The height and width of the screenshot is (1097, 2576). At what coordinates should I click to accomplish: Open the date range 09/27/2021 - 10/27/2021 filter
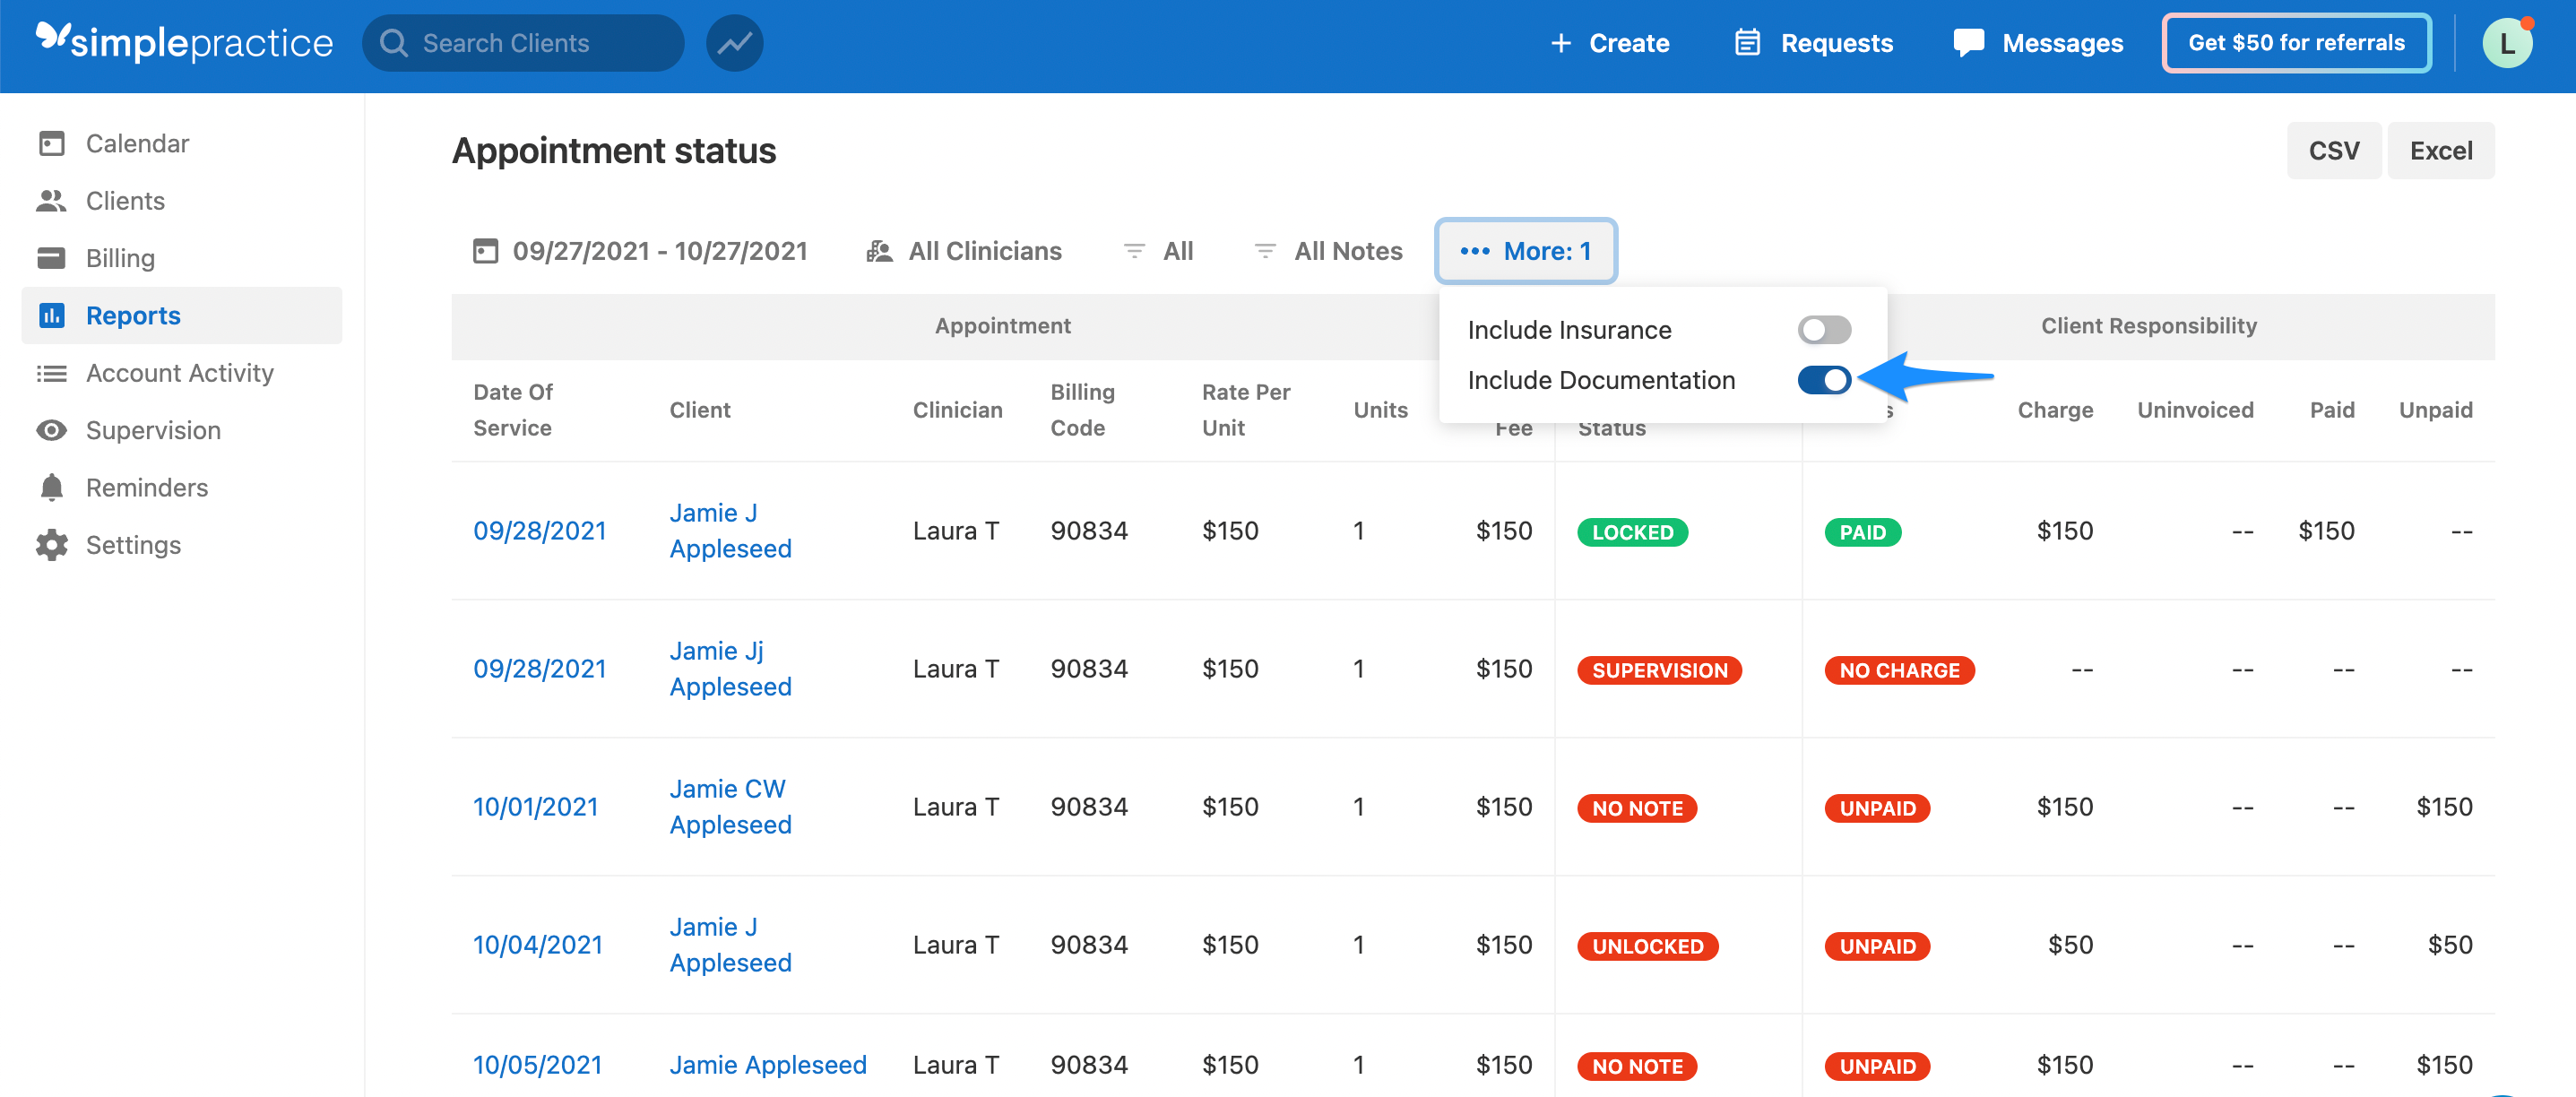coord(660,251)
